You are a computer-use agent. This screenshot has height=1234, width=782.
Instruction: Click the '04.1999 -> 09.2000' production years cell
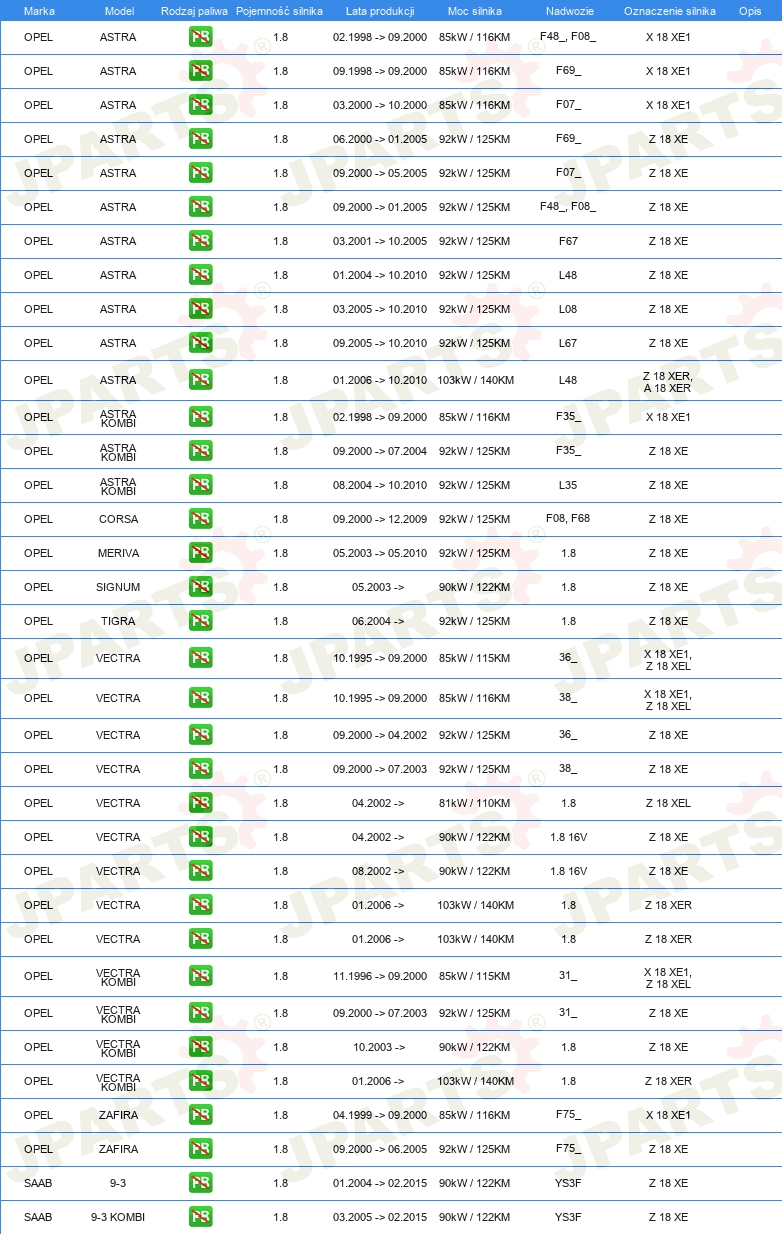pos(380,1115)
